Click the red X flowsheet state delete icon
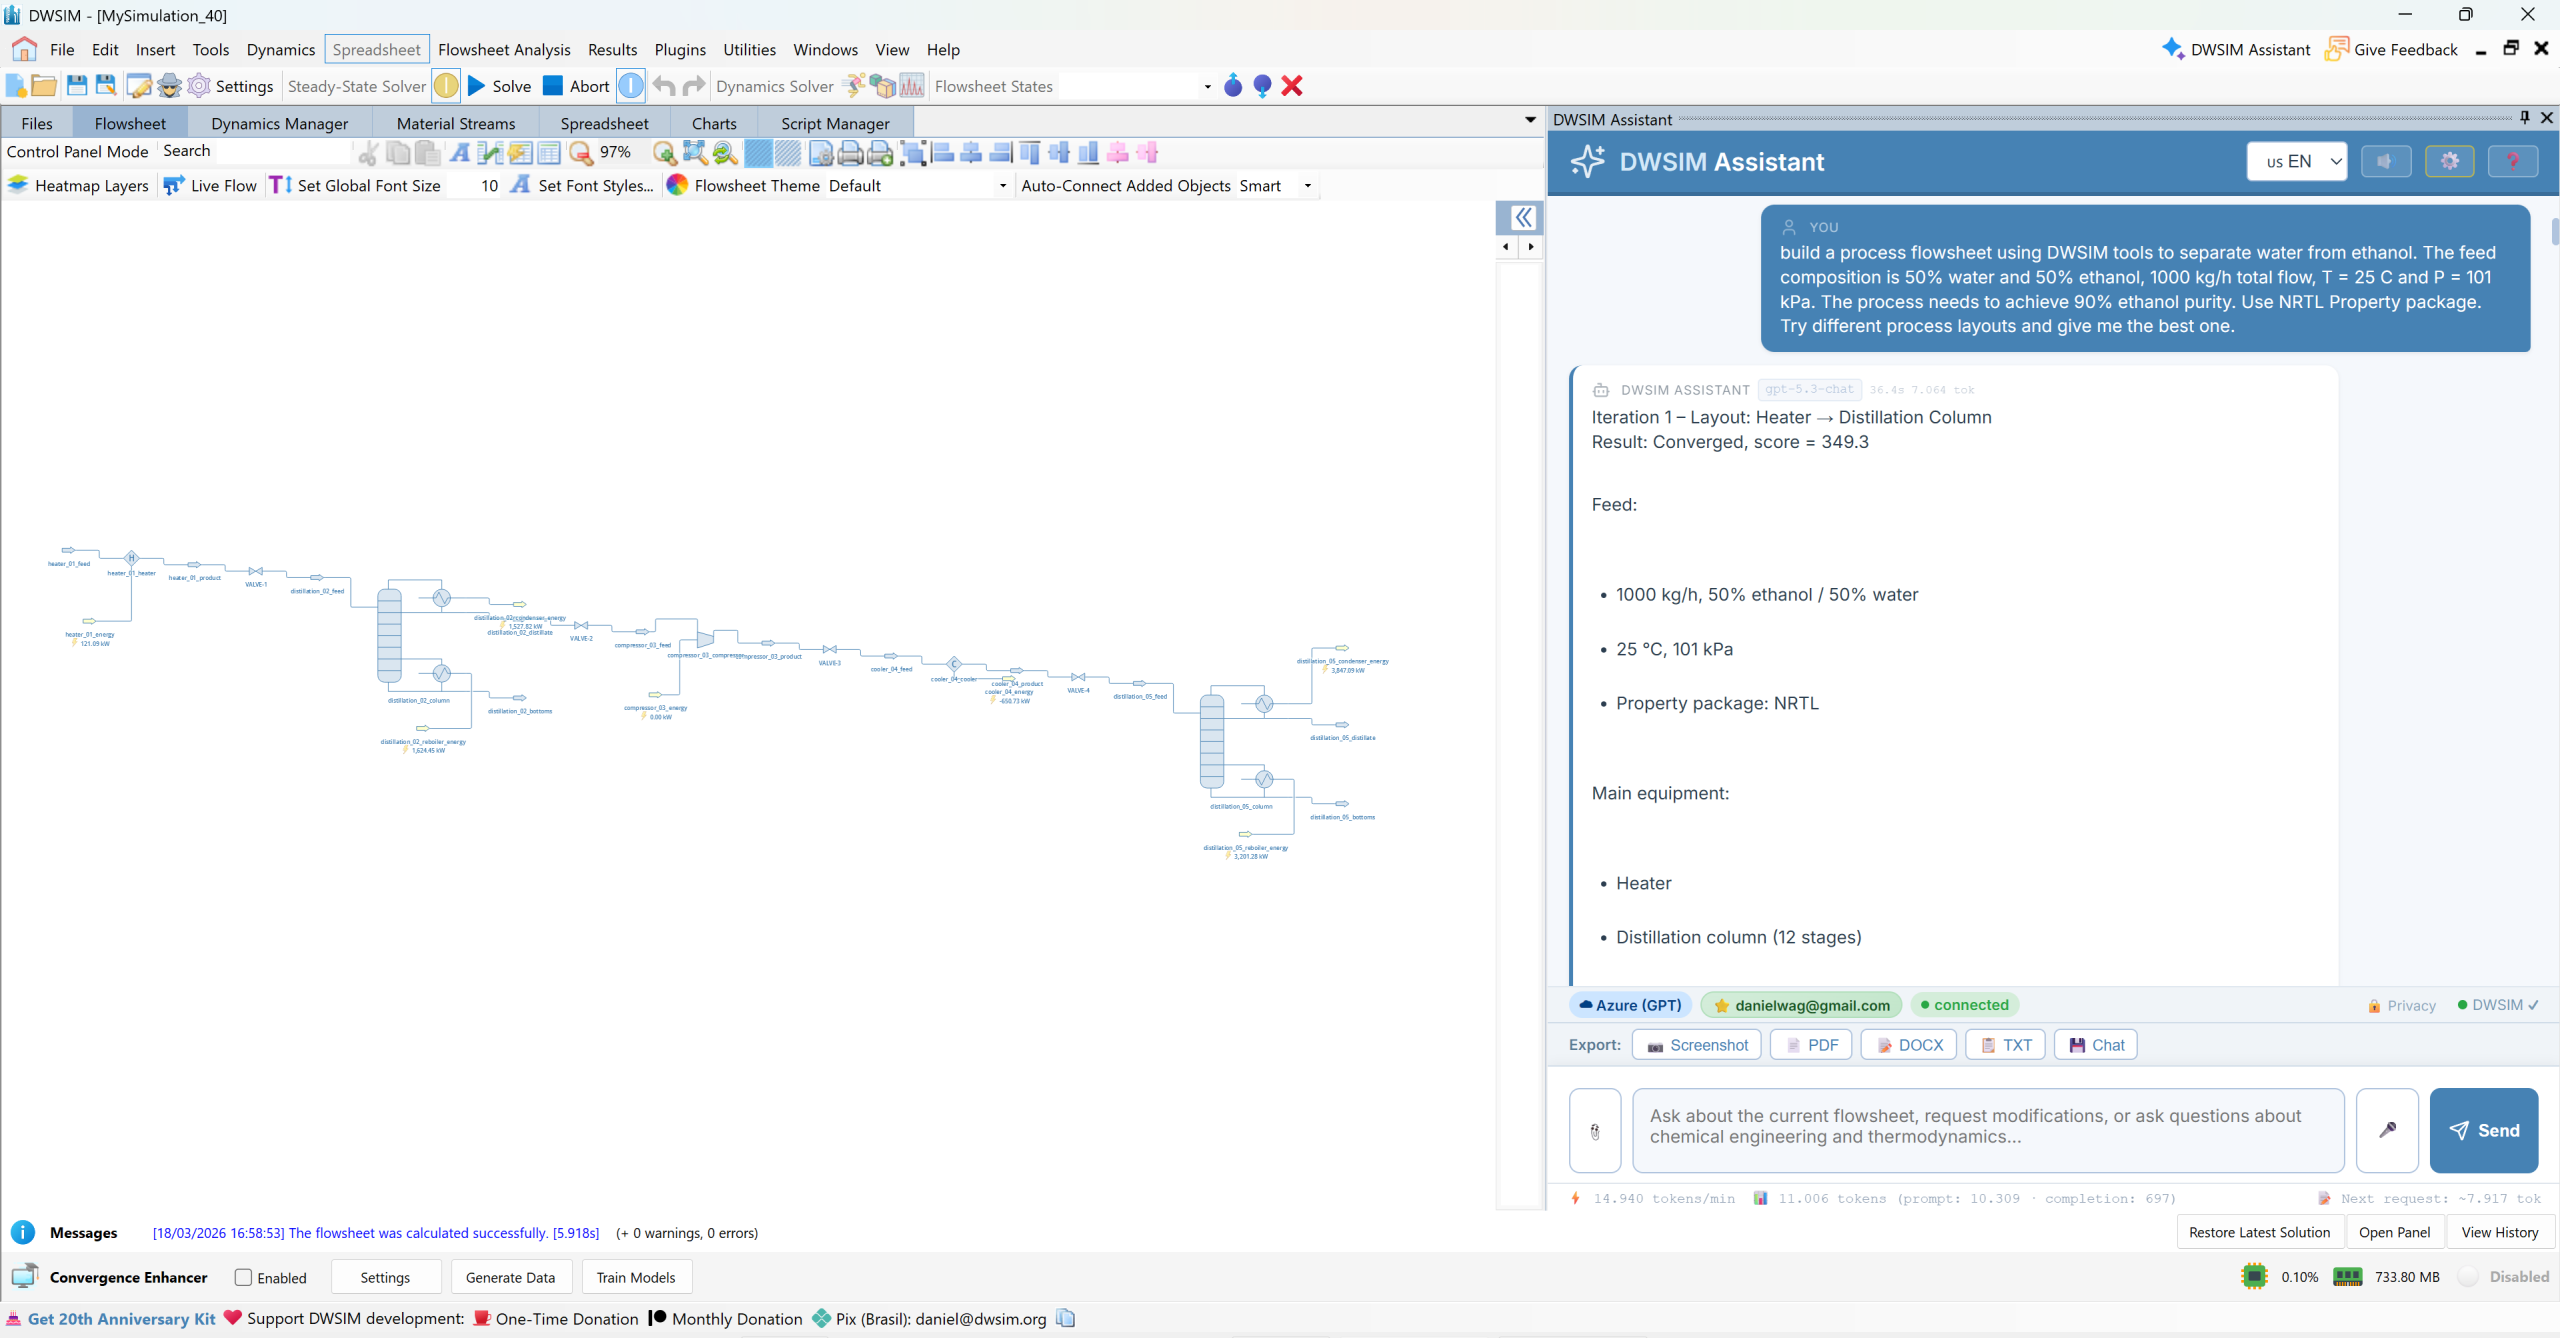 1292,86
